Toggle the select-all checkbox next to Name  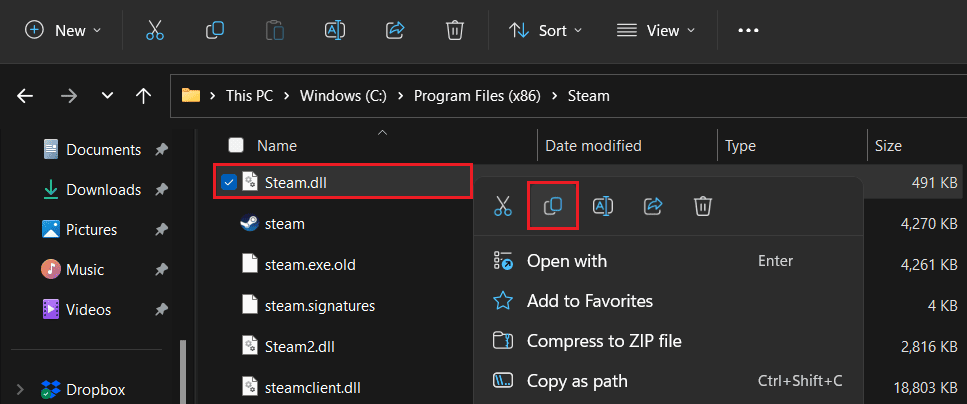[x=236, y=145]
